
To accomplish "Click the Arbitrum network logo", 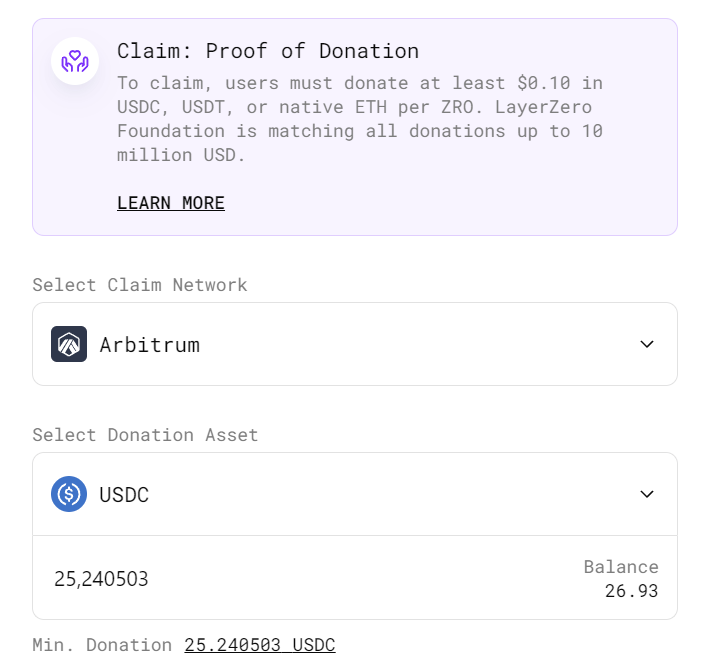I will pos(69,344).
